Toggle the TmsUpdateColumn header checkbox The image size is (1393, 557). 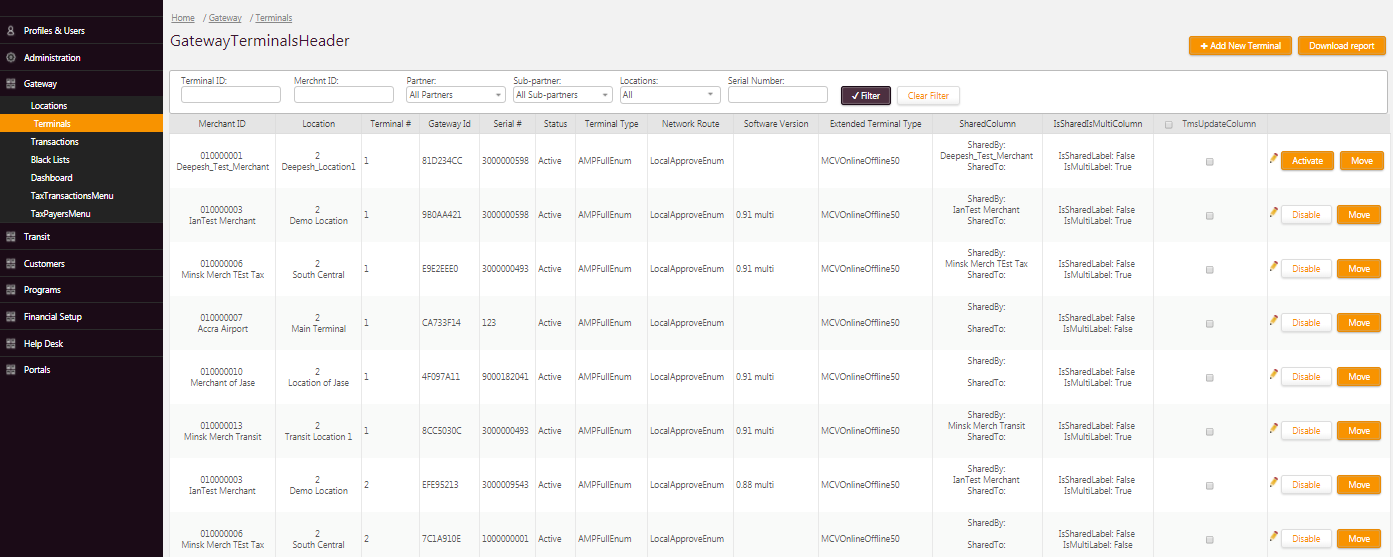click(1169, 125)
